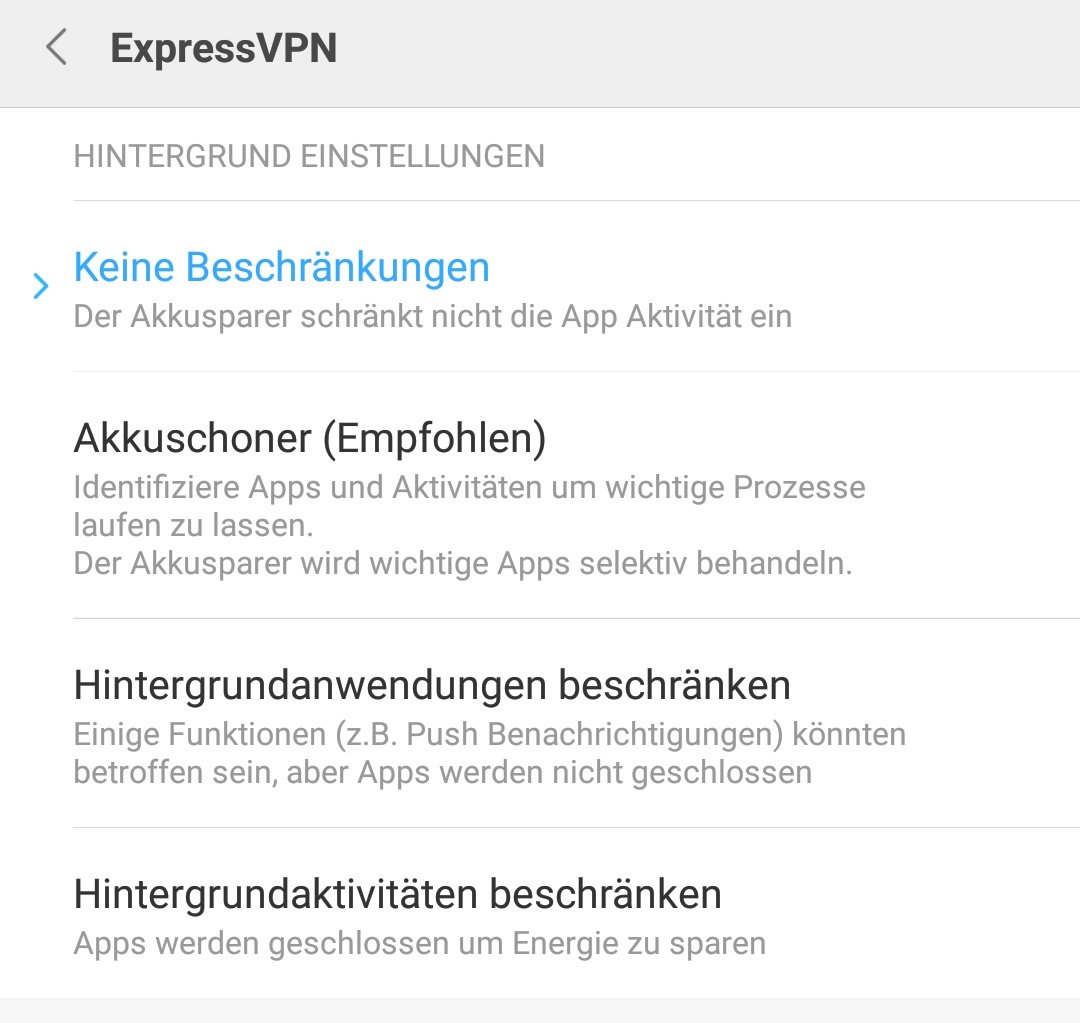Tap the word 'beschränken' in the Hintergrundaktivitäten title
The image size is (1080, 1023).
[605, 893]
